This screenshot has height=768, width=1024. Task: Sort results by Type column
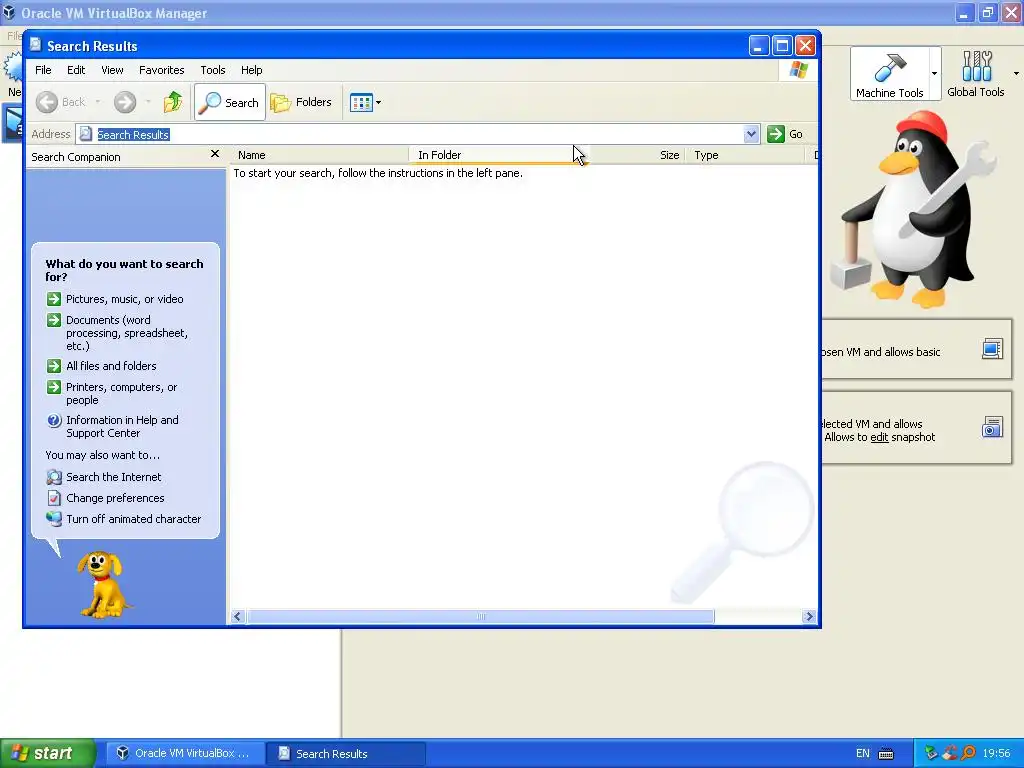pos(745,155)
